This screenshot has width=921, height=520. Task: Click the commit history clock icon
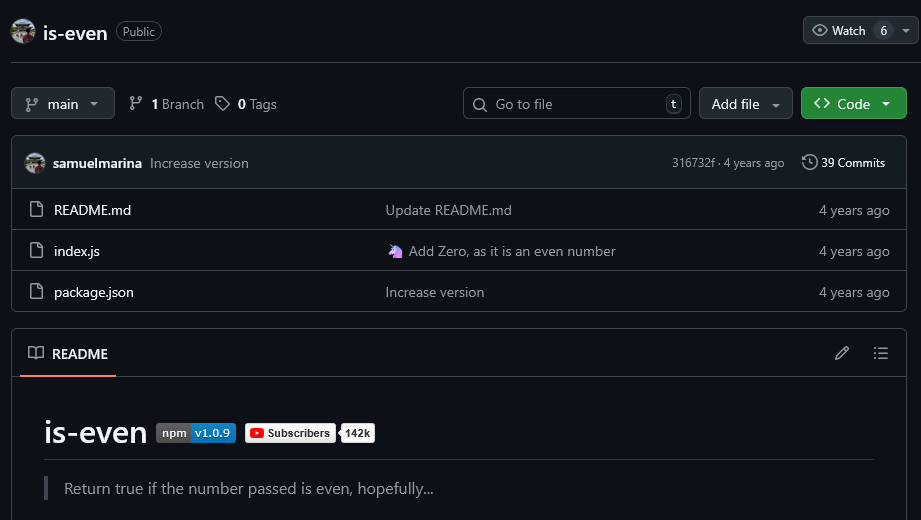pyautogui.click(x=809, y=163)
